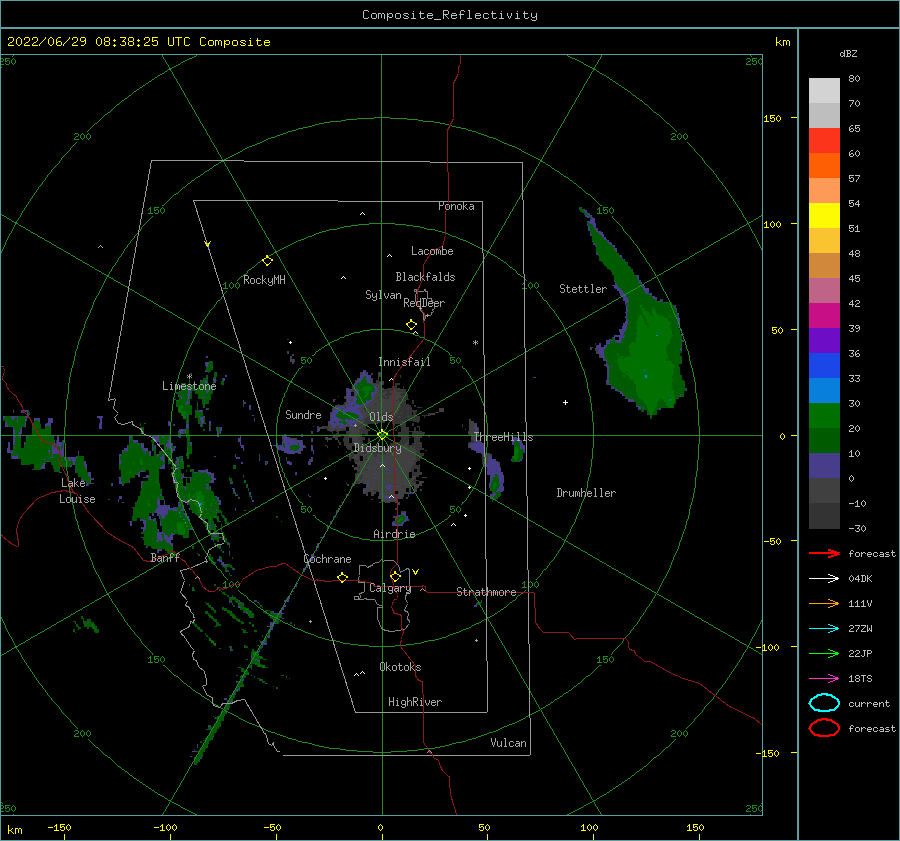
Task: Click the Sylvan label
Action: tap(383, 295)
